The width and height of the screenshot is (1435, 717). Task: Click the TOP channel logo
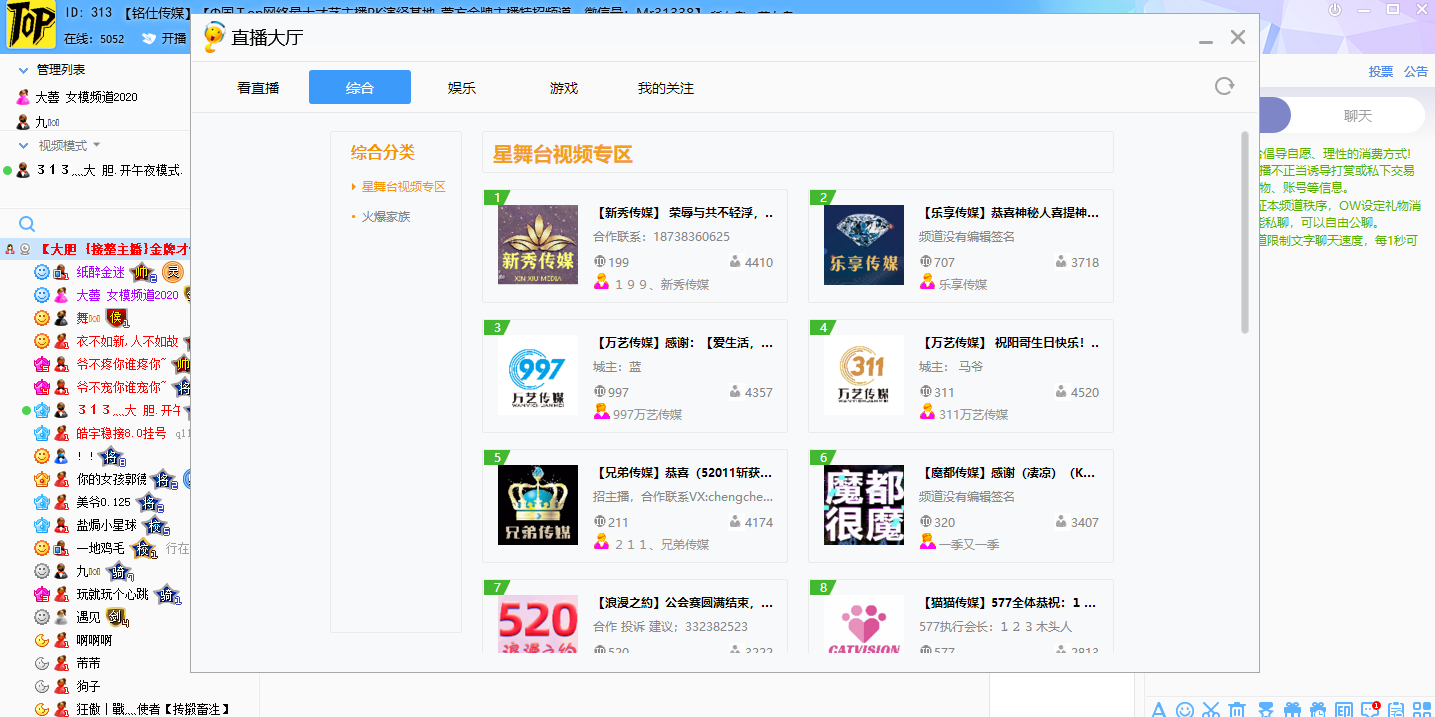[x=30, y=26]
